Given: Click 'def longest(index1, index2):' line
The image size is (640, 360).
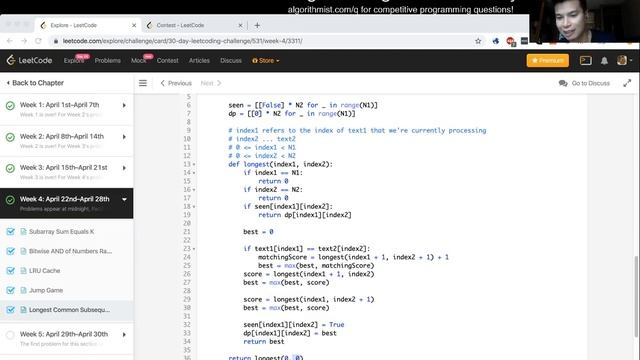Looking at the screenshot, I should [280, 164].
